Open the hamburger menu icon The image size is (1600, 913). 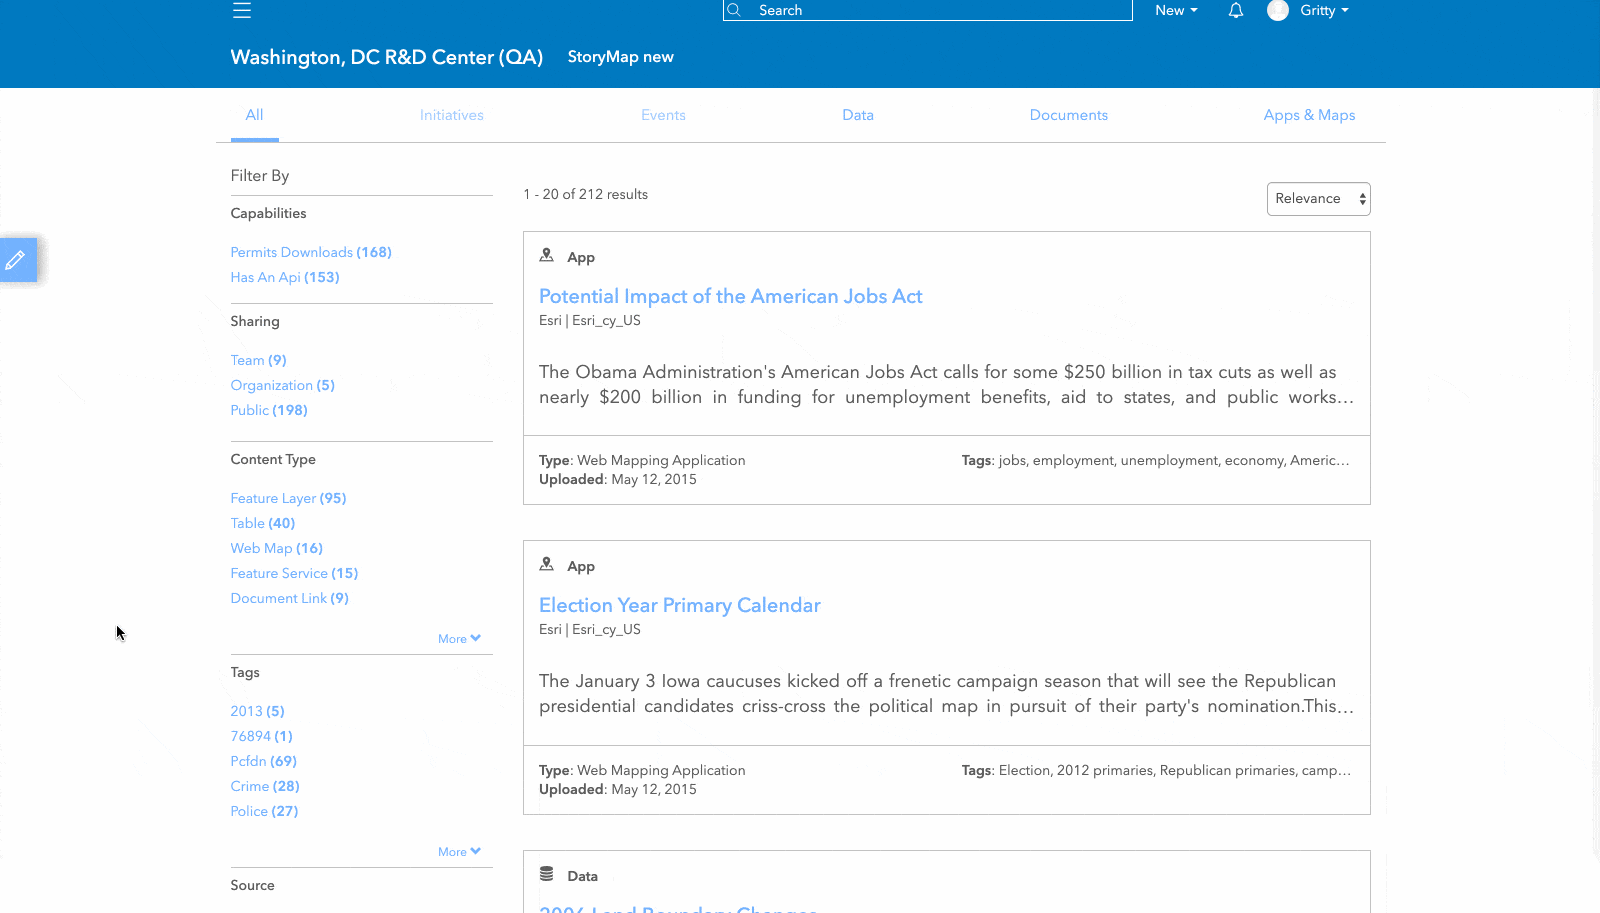point(242,11)
